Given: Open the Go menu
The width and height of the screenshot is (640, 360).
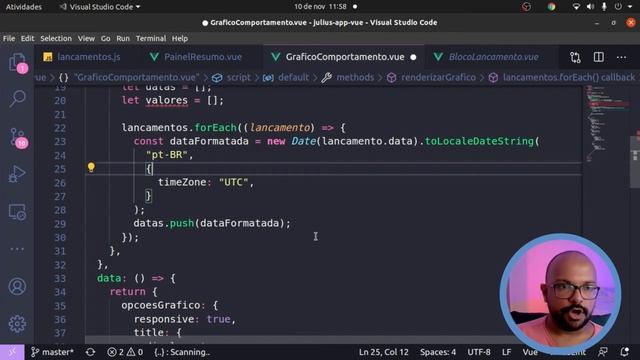Looking at the screenshot, I should (105, 38).
